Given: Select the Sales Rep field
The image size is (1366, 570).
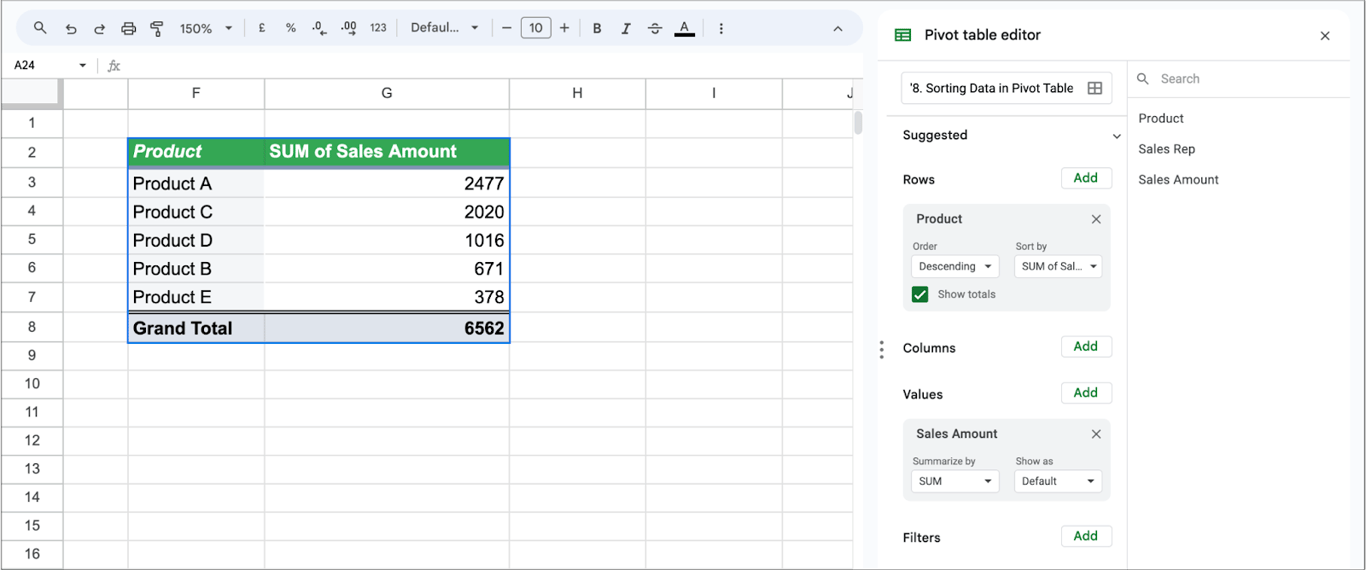Looking at the screenshot, I should pyautogui.click(x=1166, y=149).
